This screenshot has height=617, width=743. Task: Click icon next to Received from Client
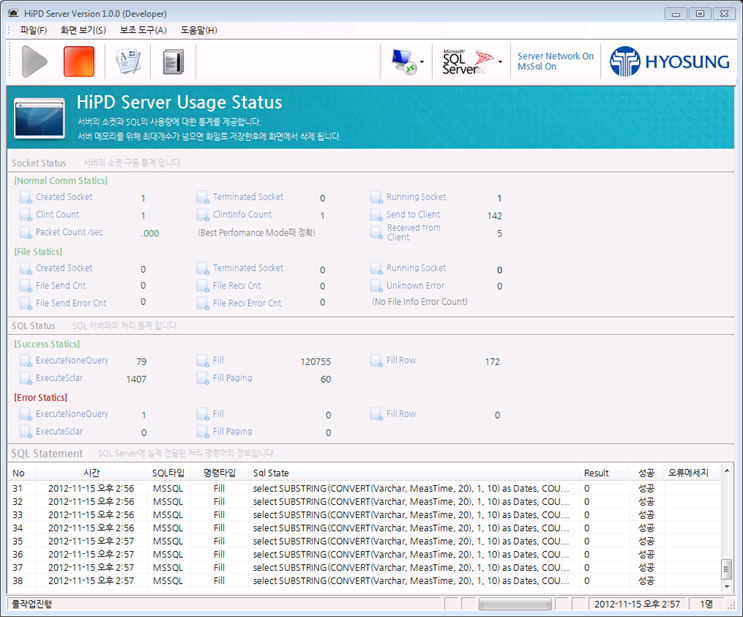click(x=376, y=232)
